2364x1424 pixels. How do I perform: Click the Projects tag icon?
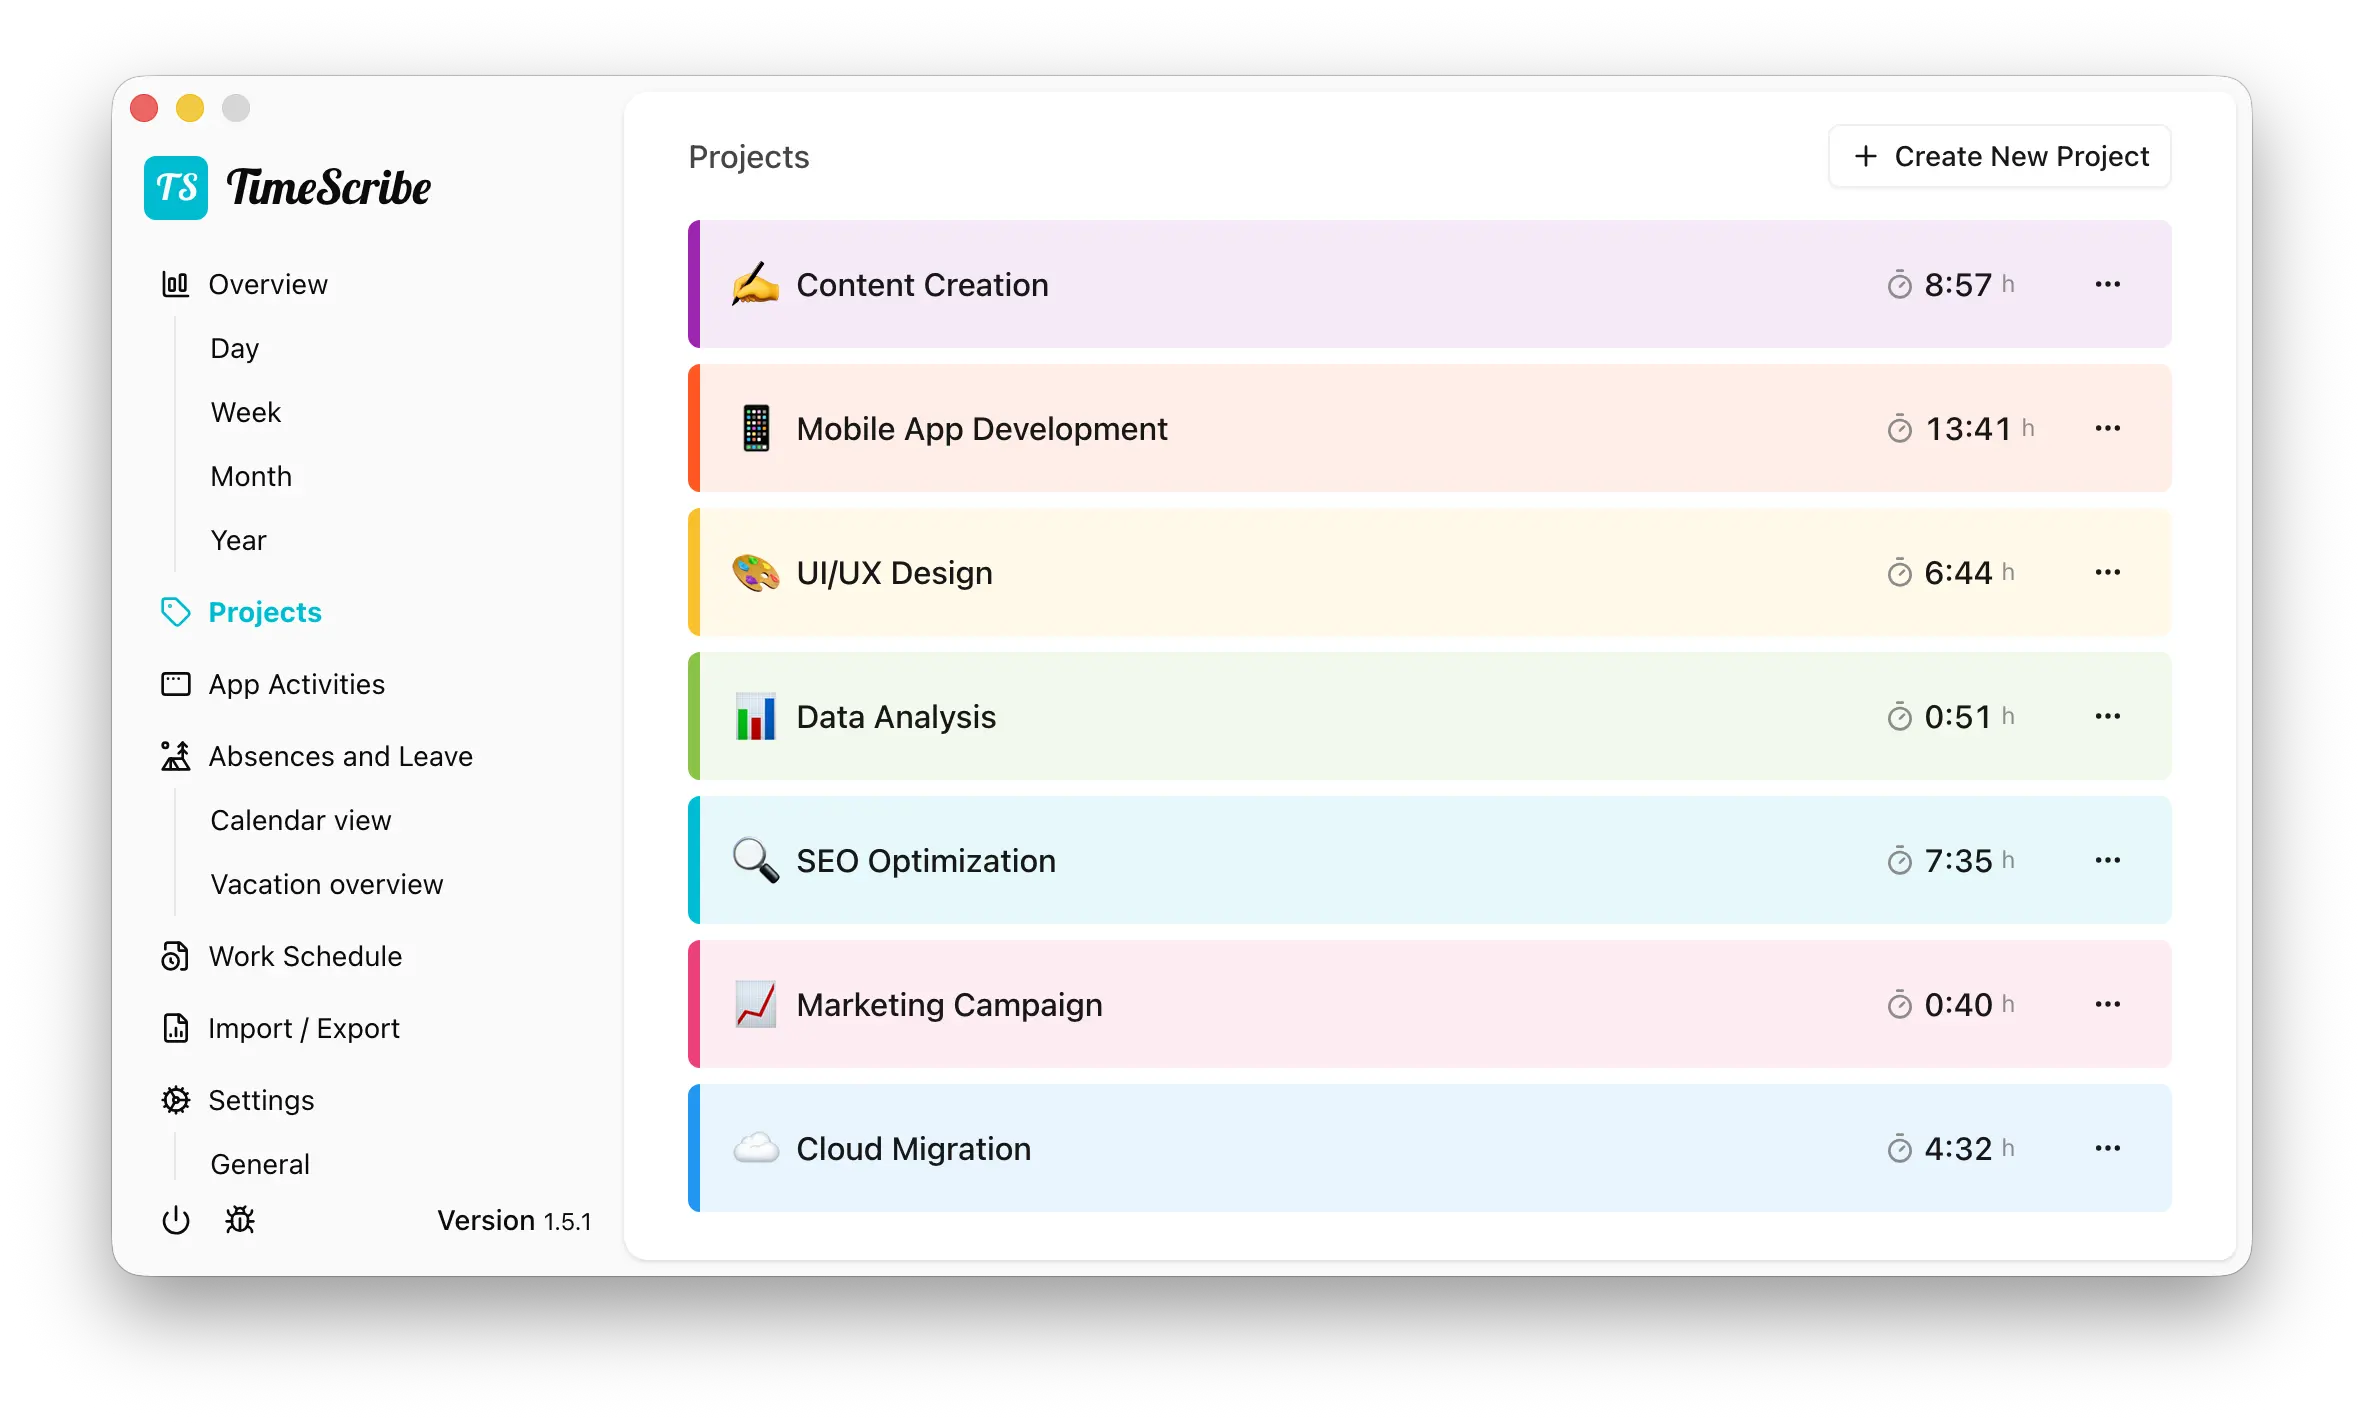[176, 612]
